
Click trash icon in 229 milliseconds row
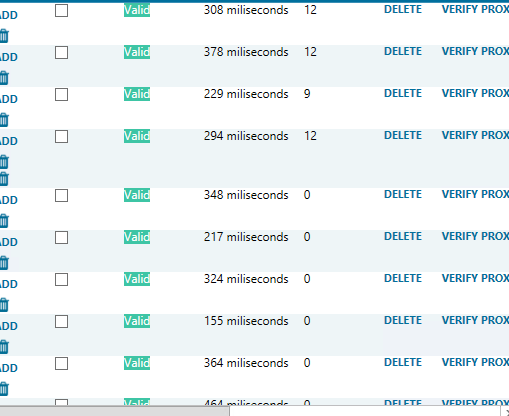tap(4, 120)
